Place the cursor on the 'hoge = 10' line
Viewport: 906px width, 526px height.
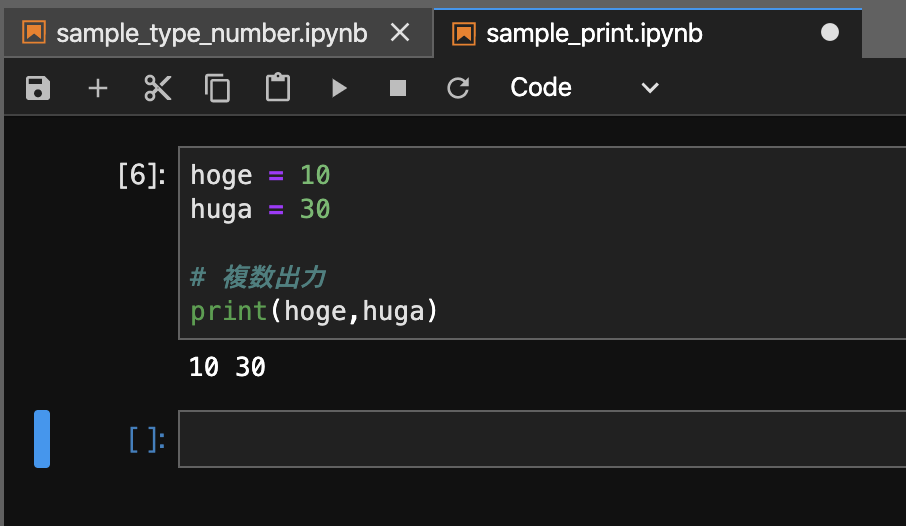[260, 175]
